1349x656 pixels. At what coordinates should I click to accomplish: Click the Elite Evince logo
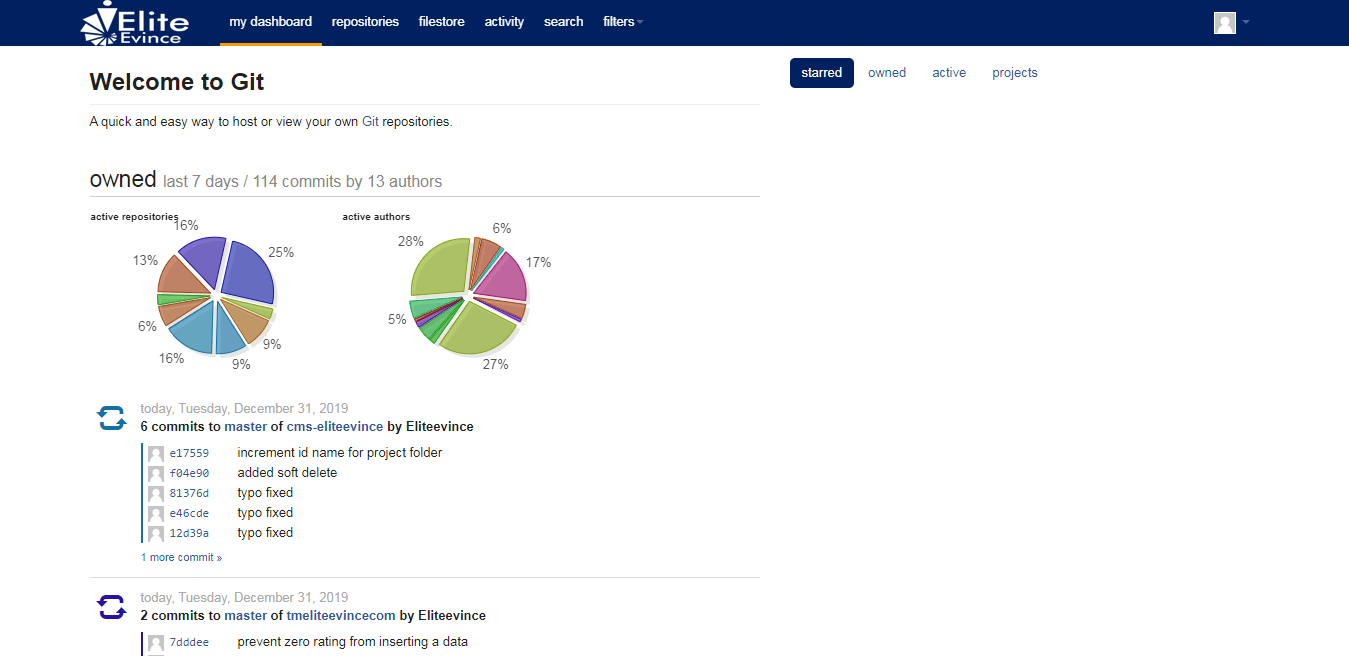[134, 23]
